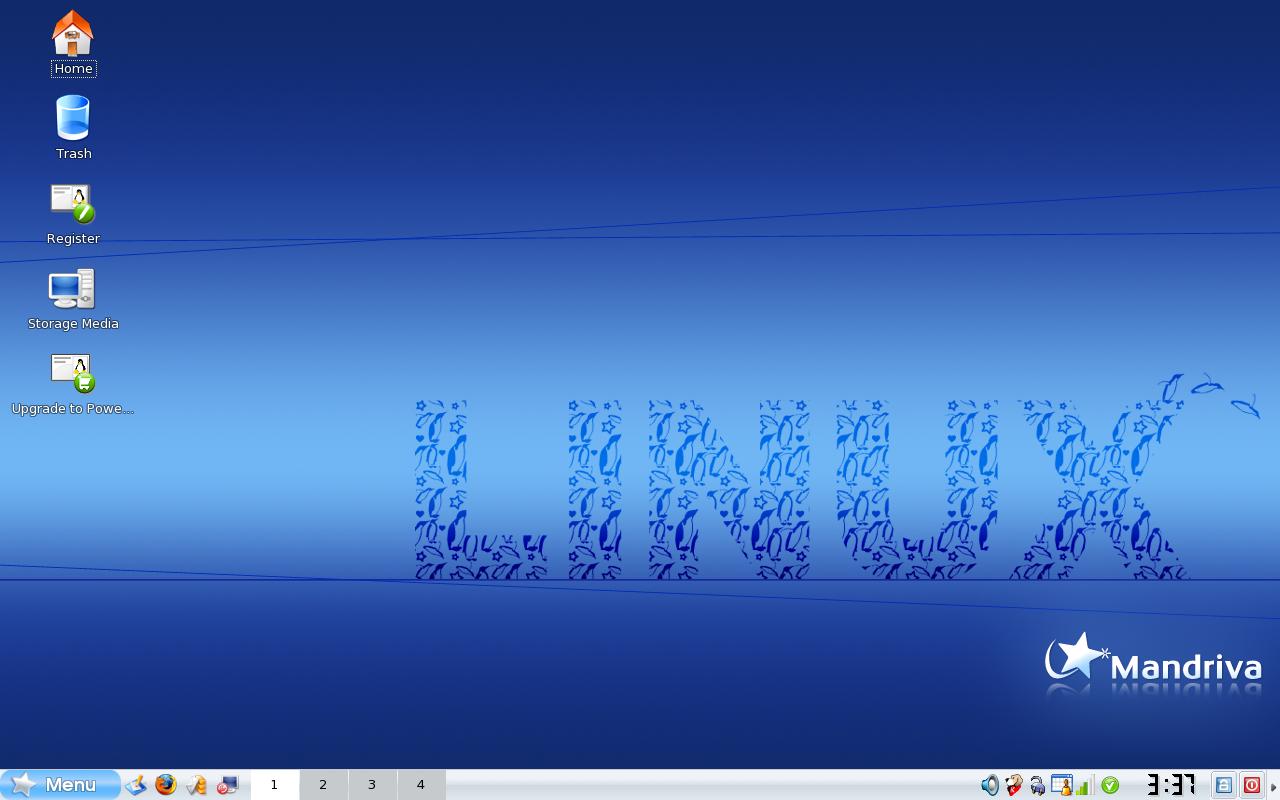Select the Upgrade to Powerpack icon
Image resolution: width=1280 pixels, height=800 pixels.
73,384
